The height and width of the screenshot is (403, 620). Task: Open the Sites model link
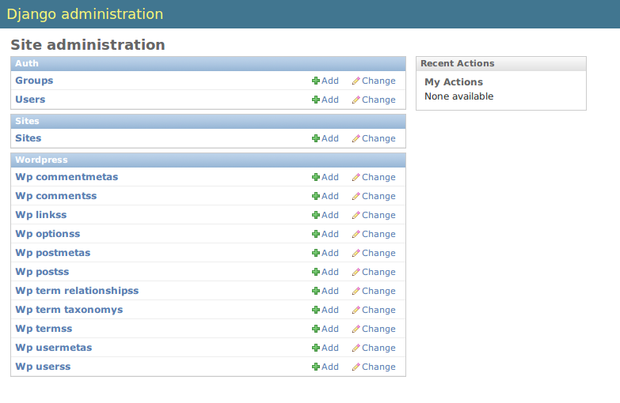pos(28,139)
